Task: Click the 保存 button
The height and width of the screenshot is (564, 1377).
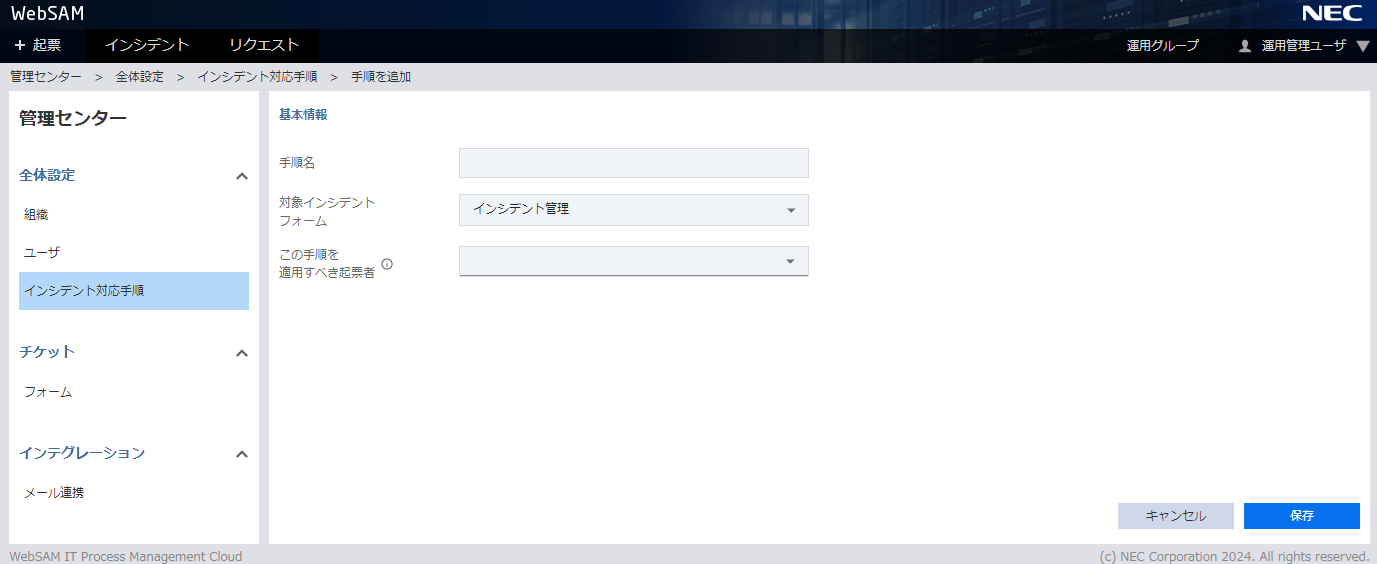Action: click(1301, 516)
